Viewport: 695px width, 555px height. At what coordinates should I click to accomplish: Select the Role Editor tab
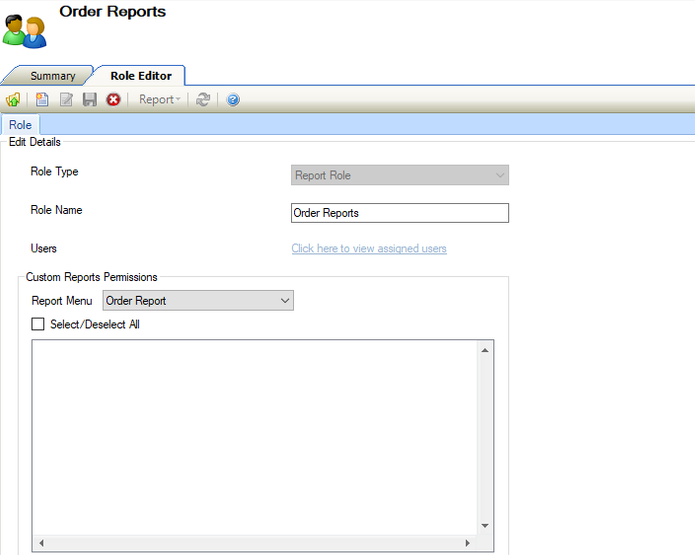pos(140,76)
